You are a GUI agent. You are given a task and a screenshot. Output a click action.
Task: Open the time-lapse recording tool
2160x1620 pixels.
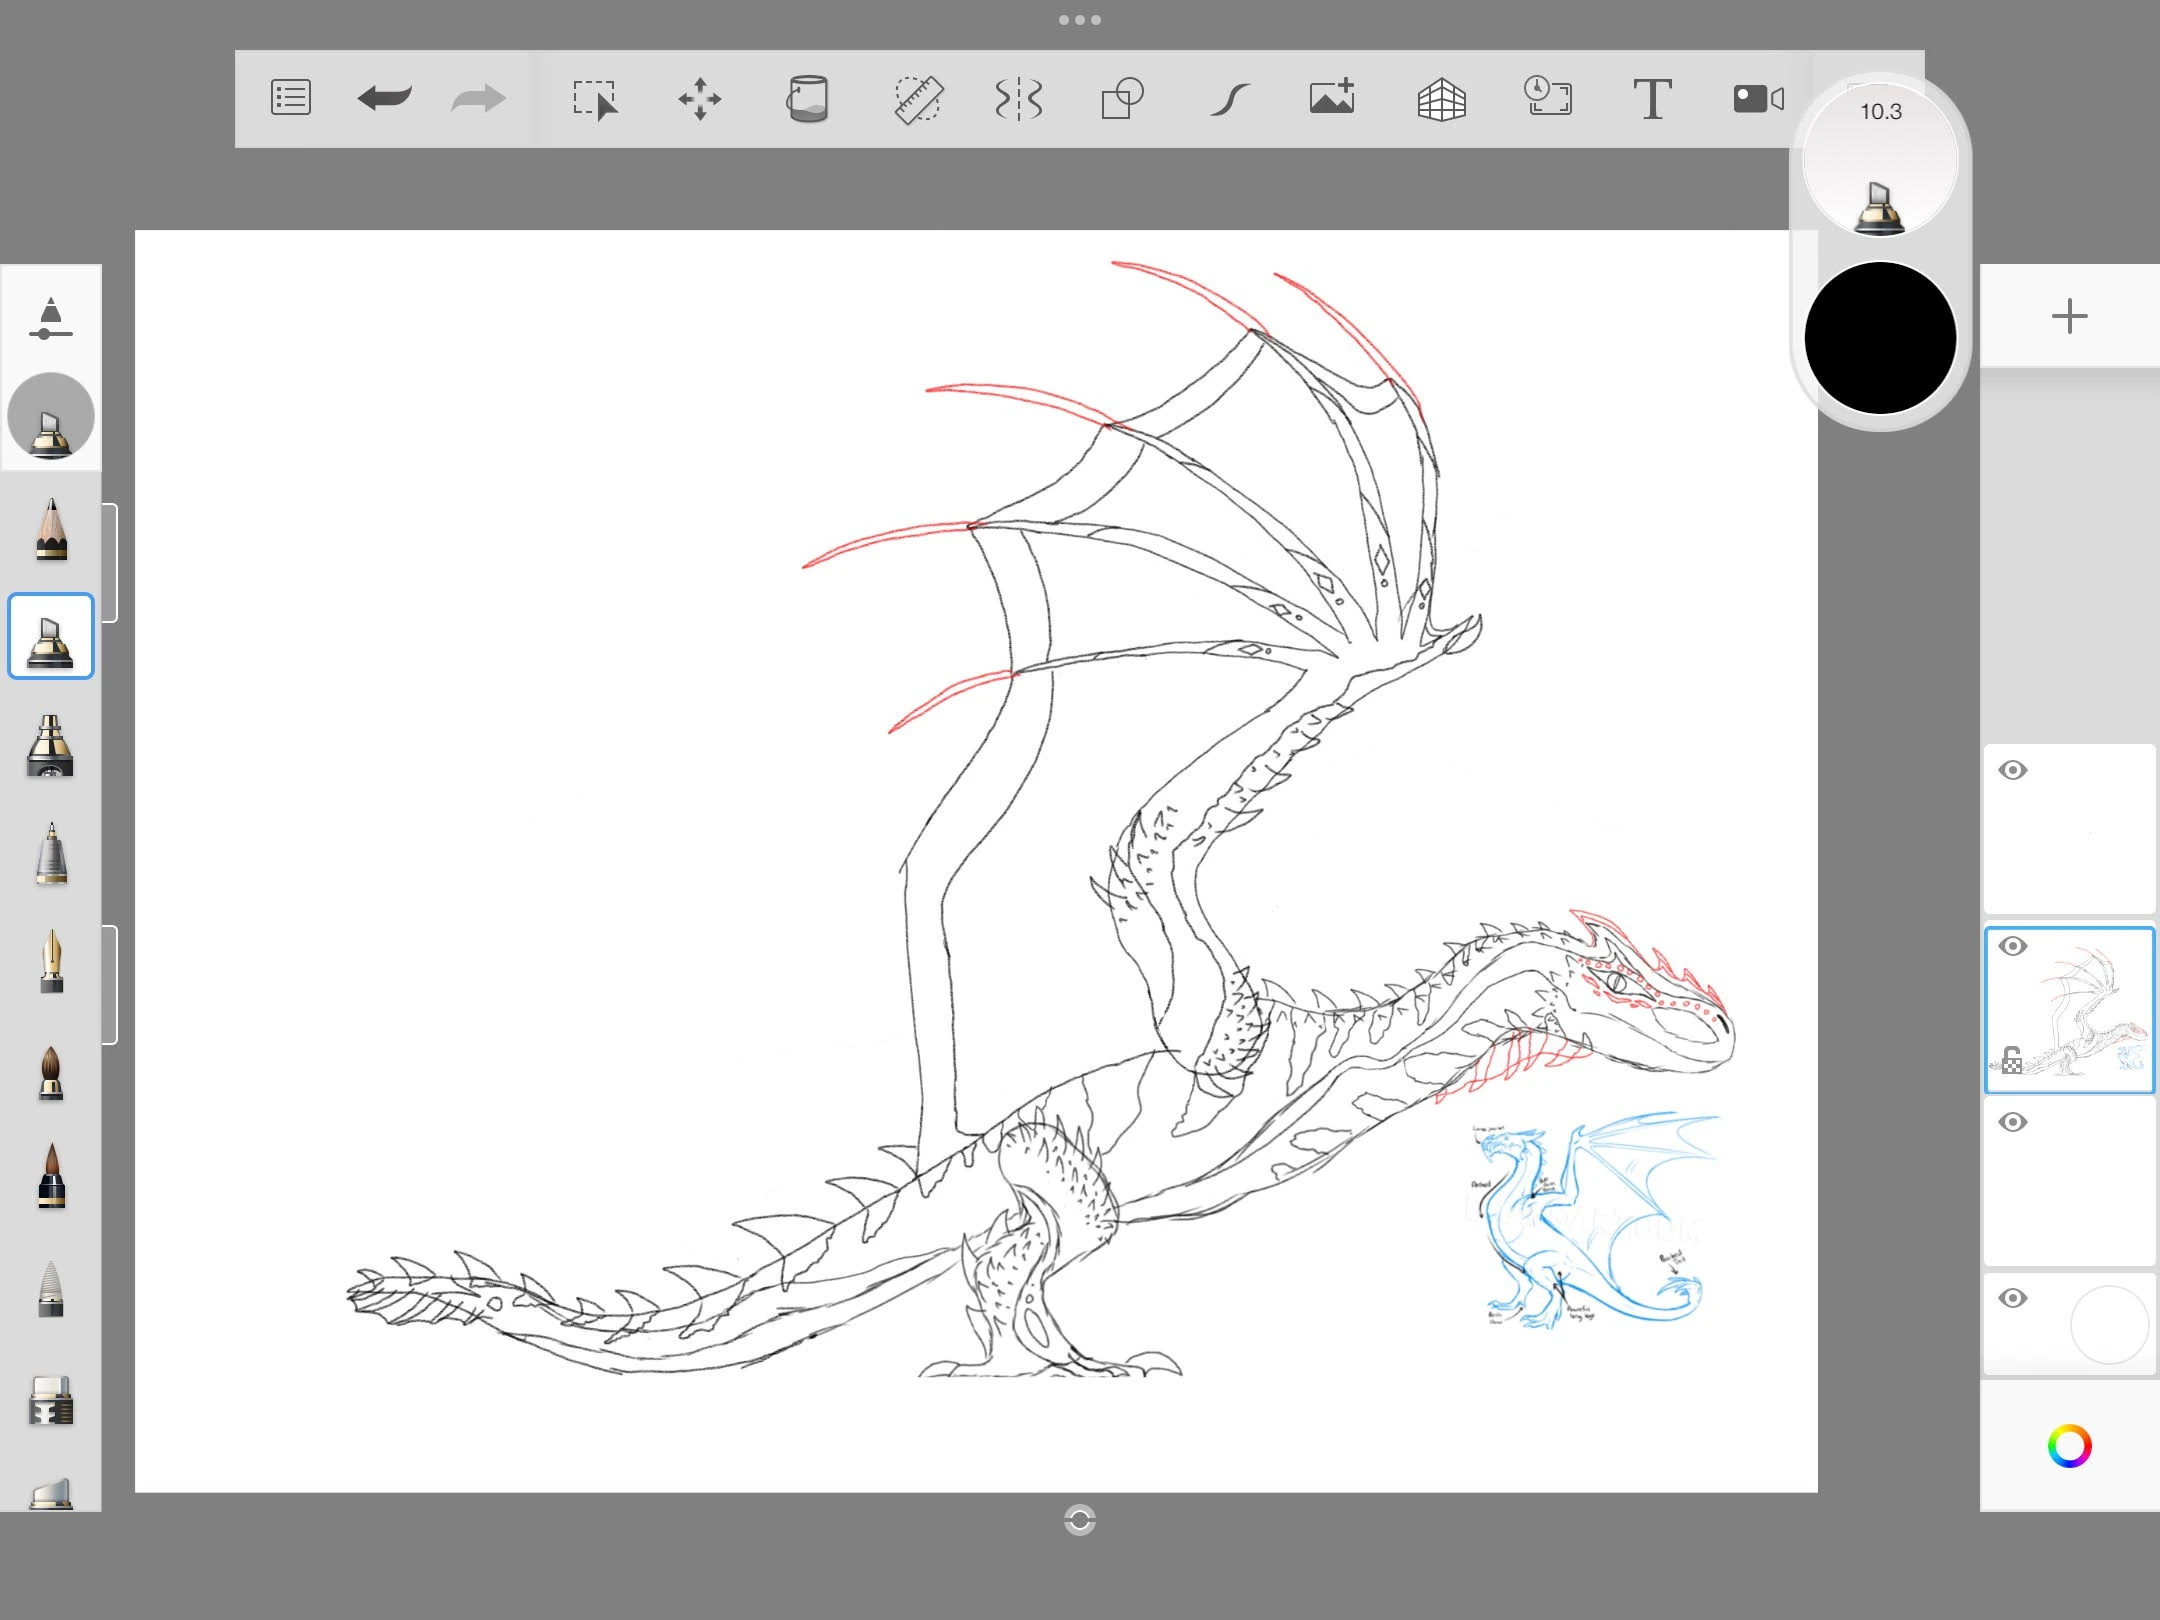(1548, 98)
